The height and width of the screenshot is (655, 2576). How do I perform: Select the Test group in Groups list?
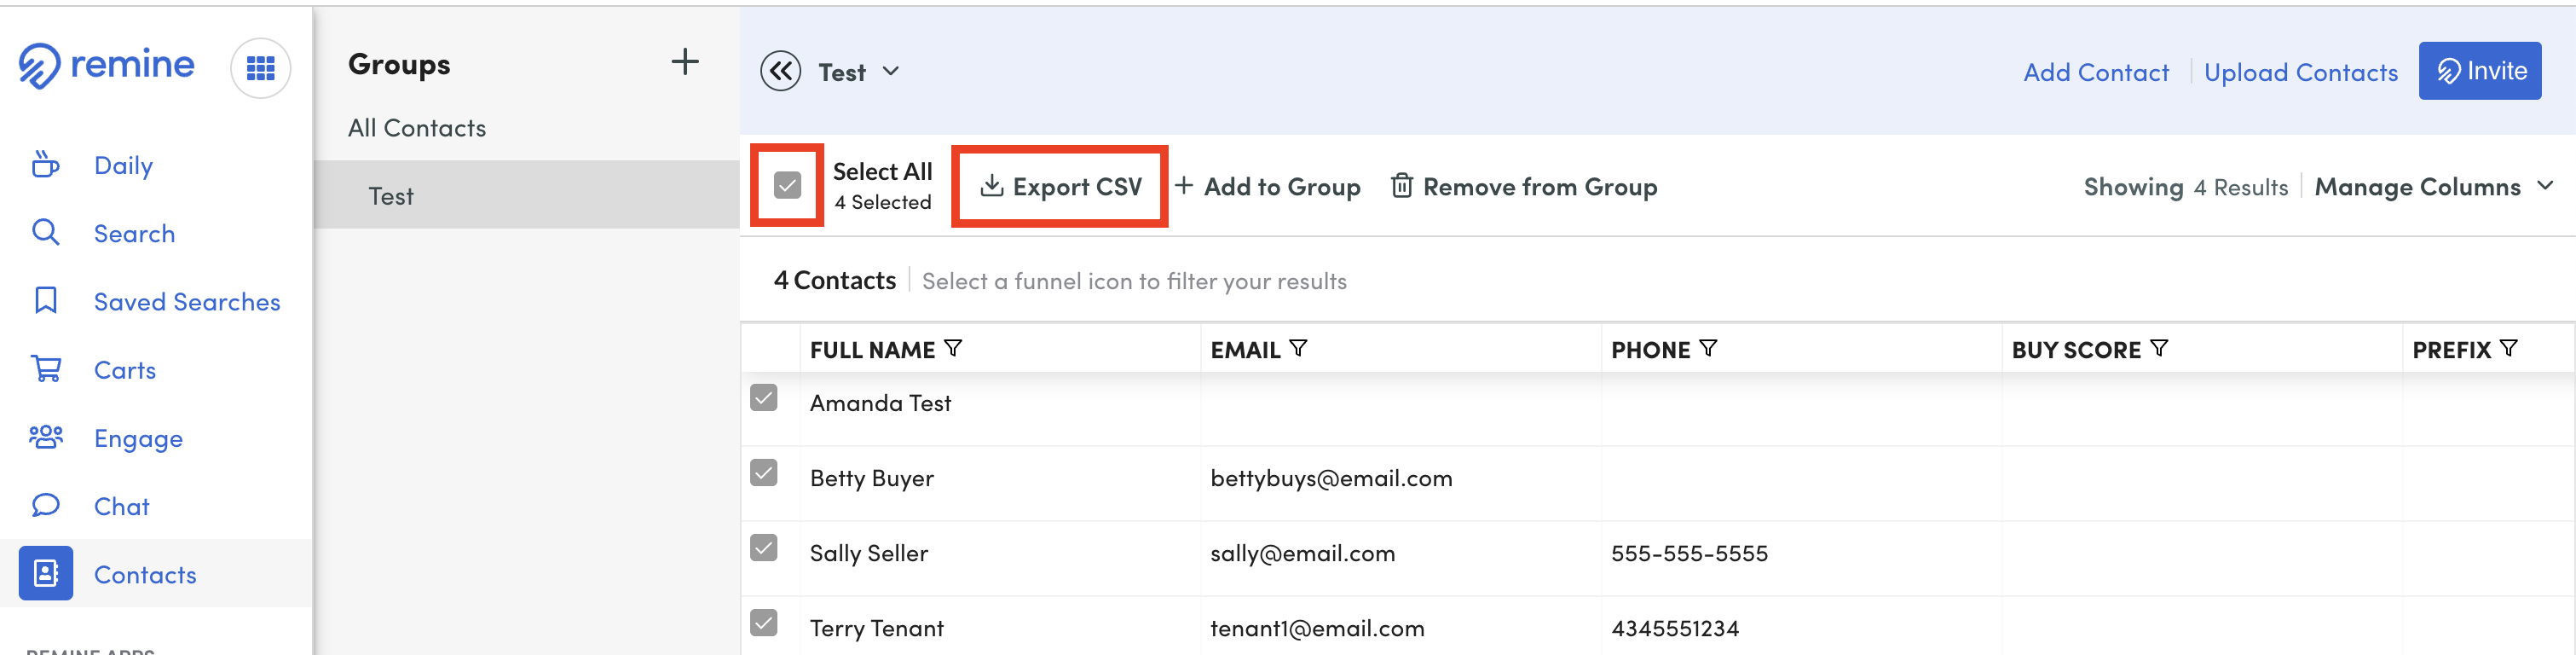pyautogui.click(x=391, y=195)
